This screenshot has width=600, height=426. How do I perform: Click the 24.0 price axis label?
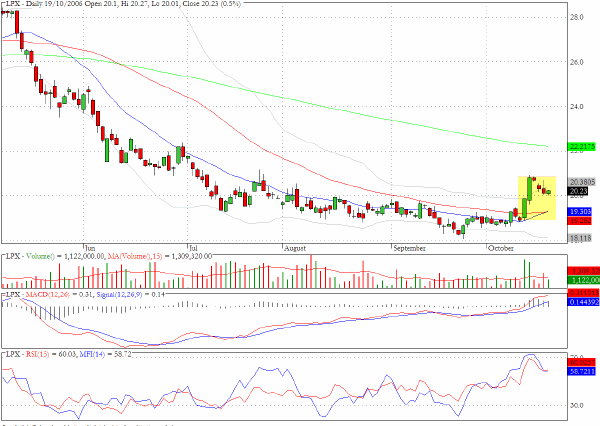(577, 107)
